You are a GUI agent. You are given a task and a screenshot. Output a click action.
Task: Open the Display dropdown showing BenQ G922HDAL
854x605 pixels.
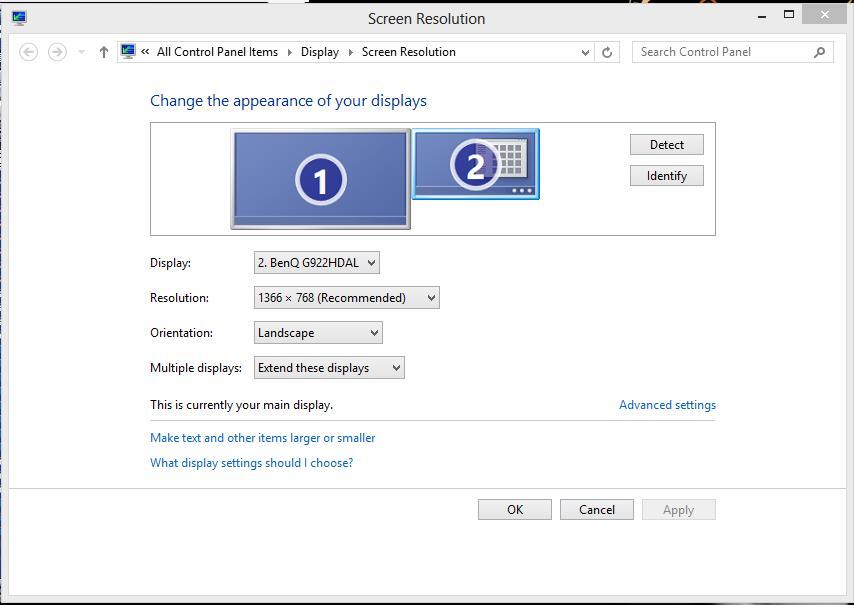[316, 262]
